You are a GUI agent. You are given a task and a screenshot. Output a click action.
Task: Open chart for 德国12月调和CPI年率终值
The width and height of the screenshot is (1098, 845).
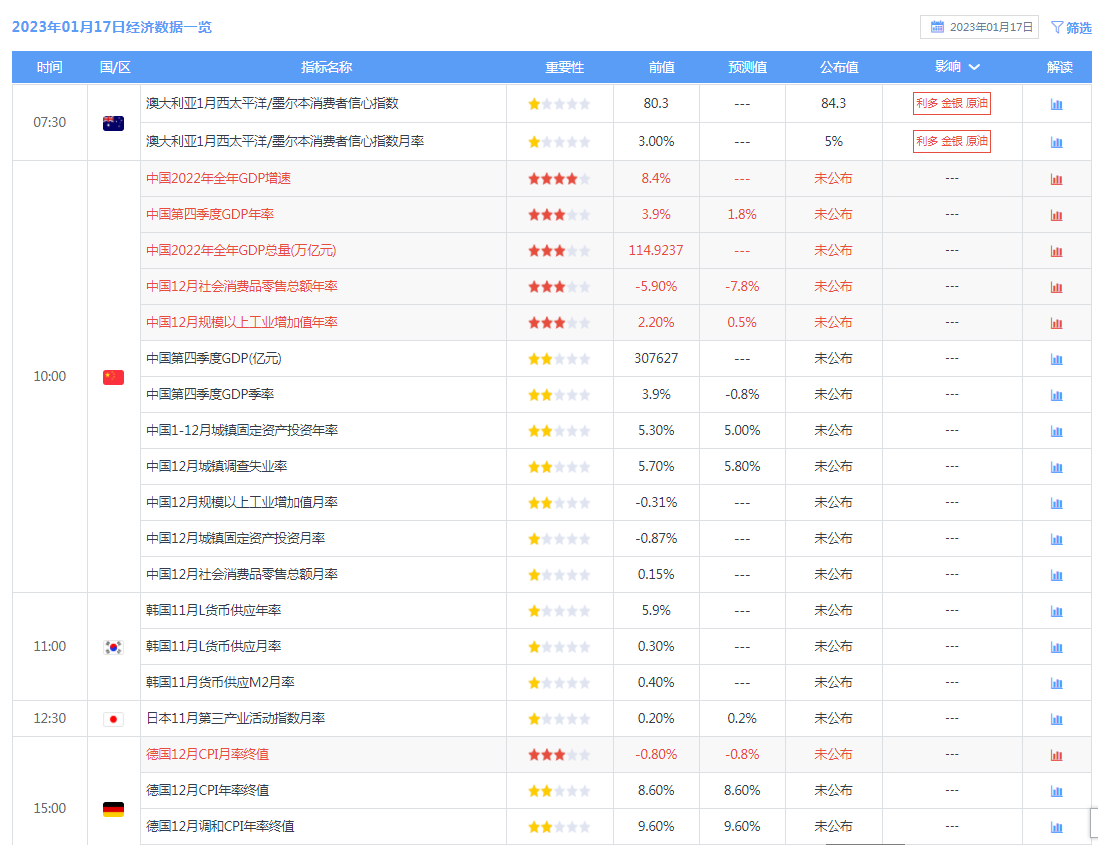(1056, 827)
